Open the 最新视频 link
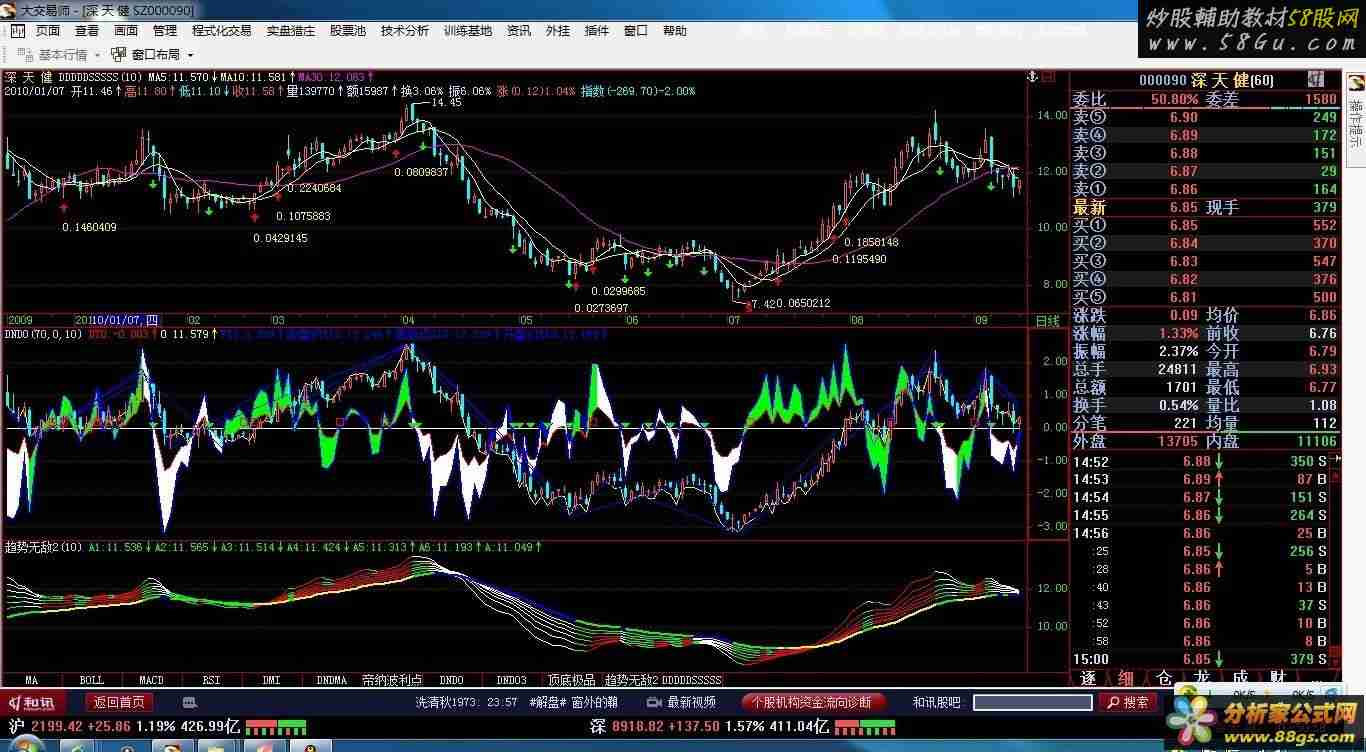This screenshot has width=1366, height=752. pos(691,702)
